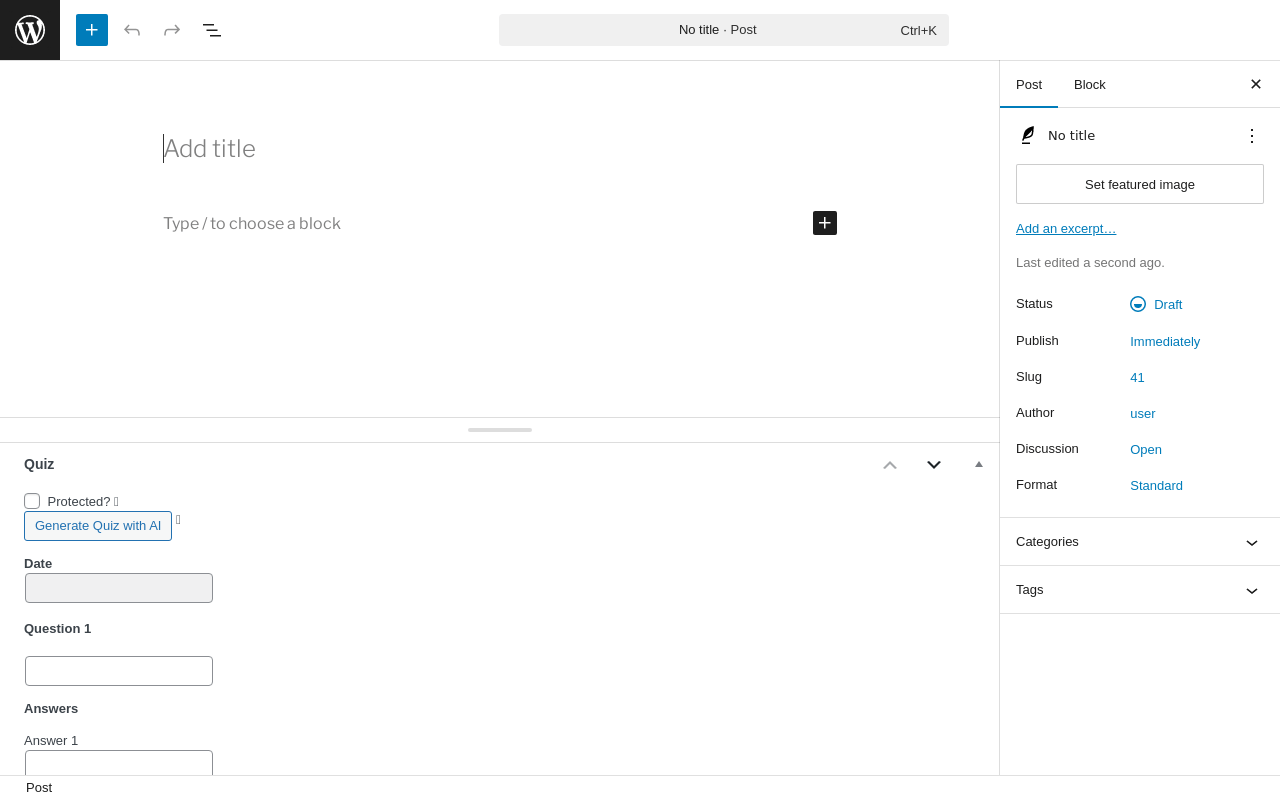Click the meta box resize handle bar

point(500,430)
